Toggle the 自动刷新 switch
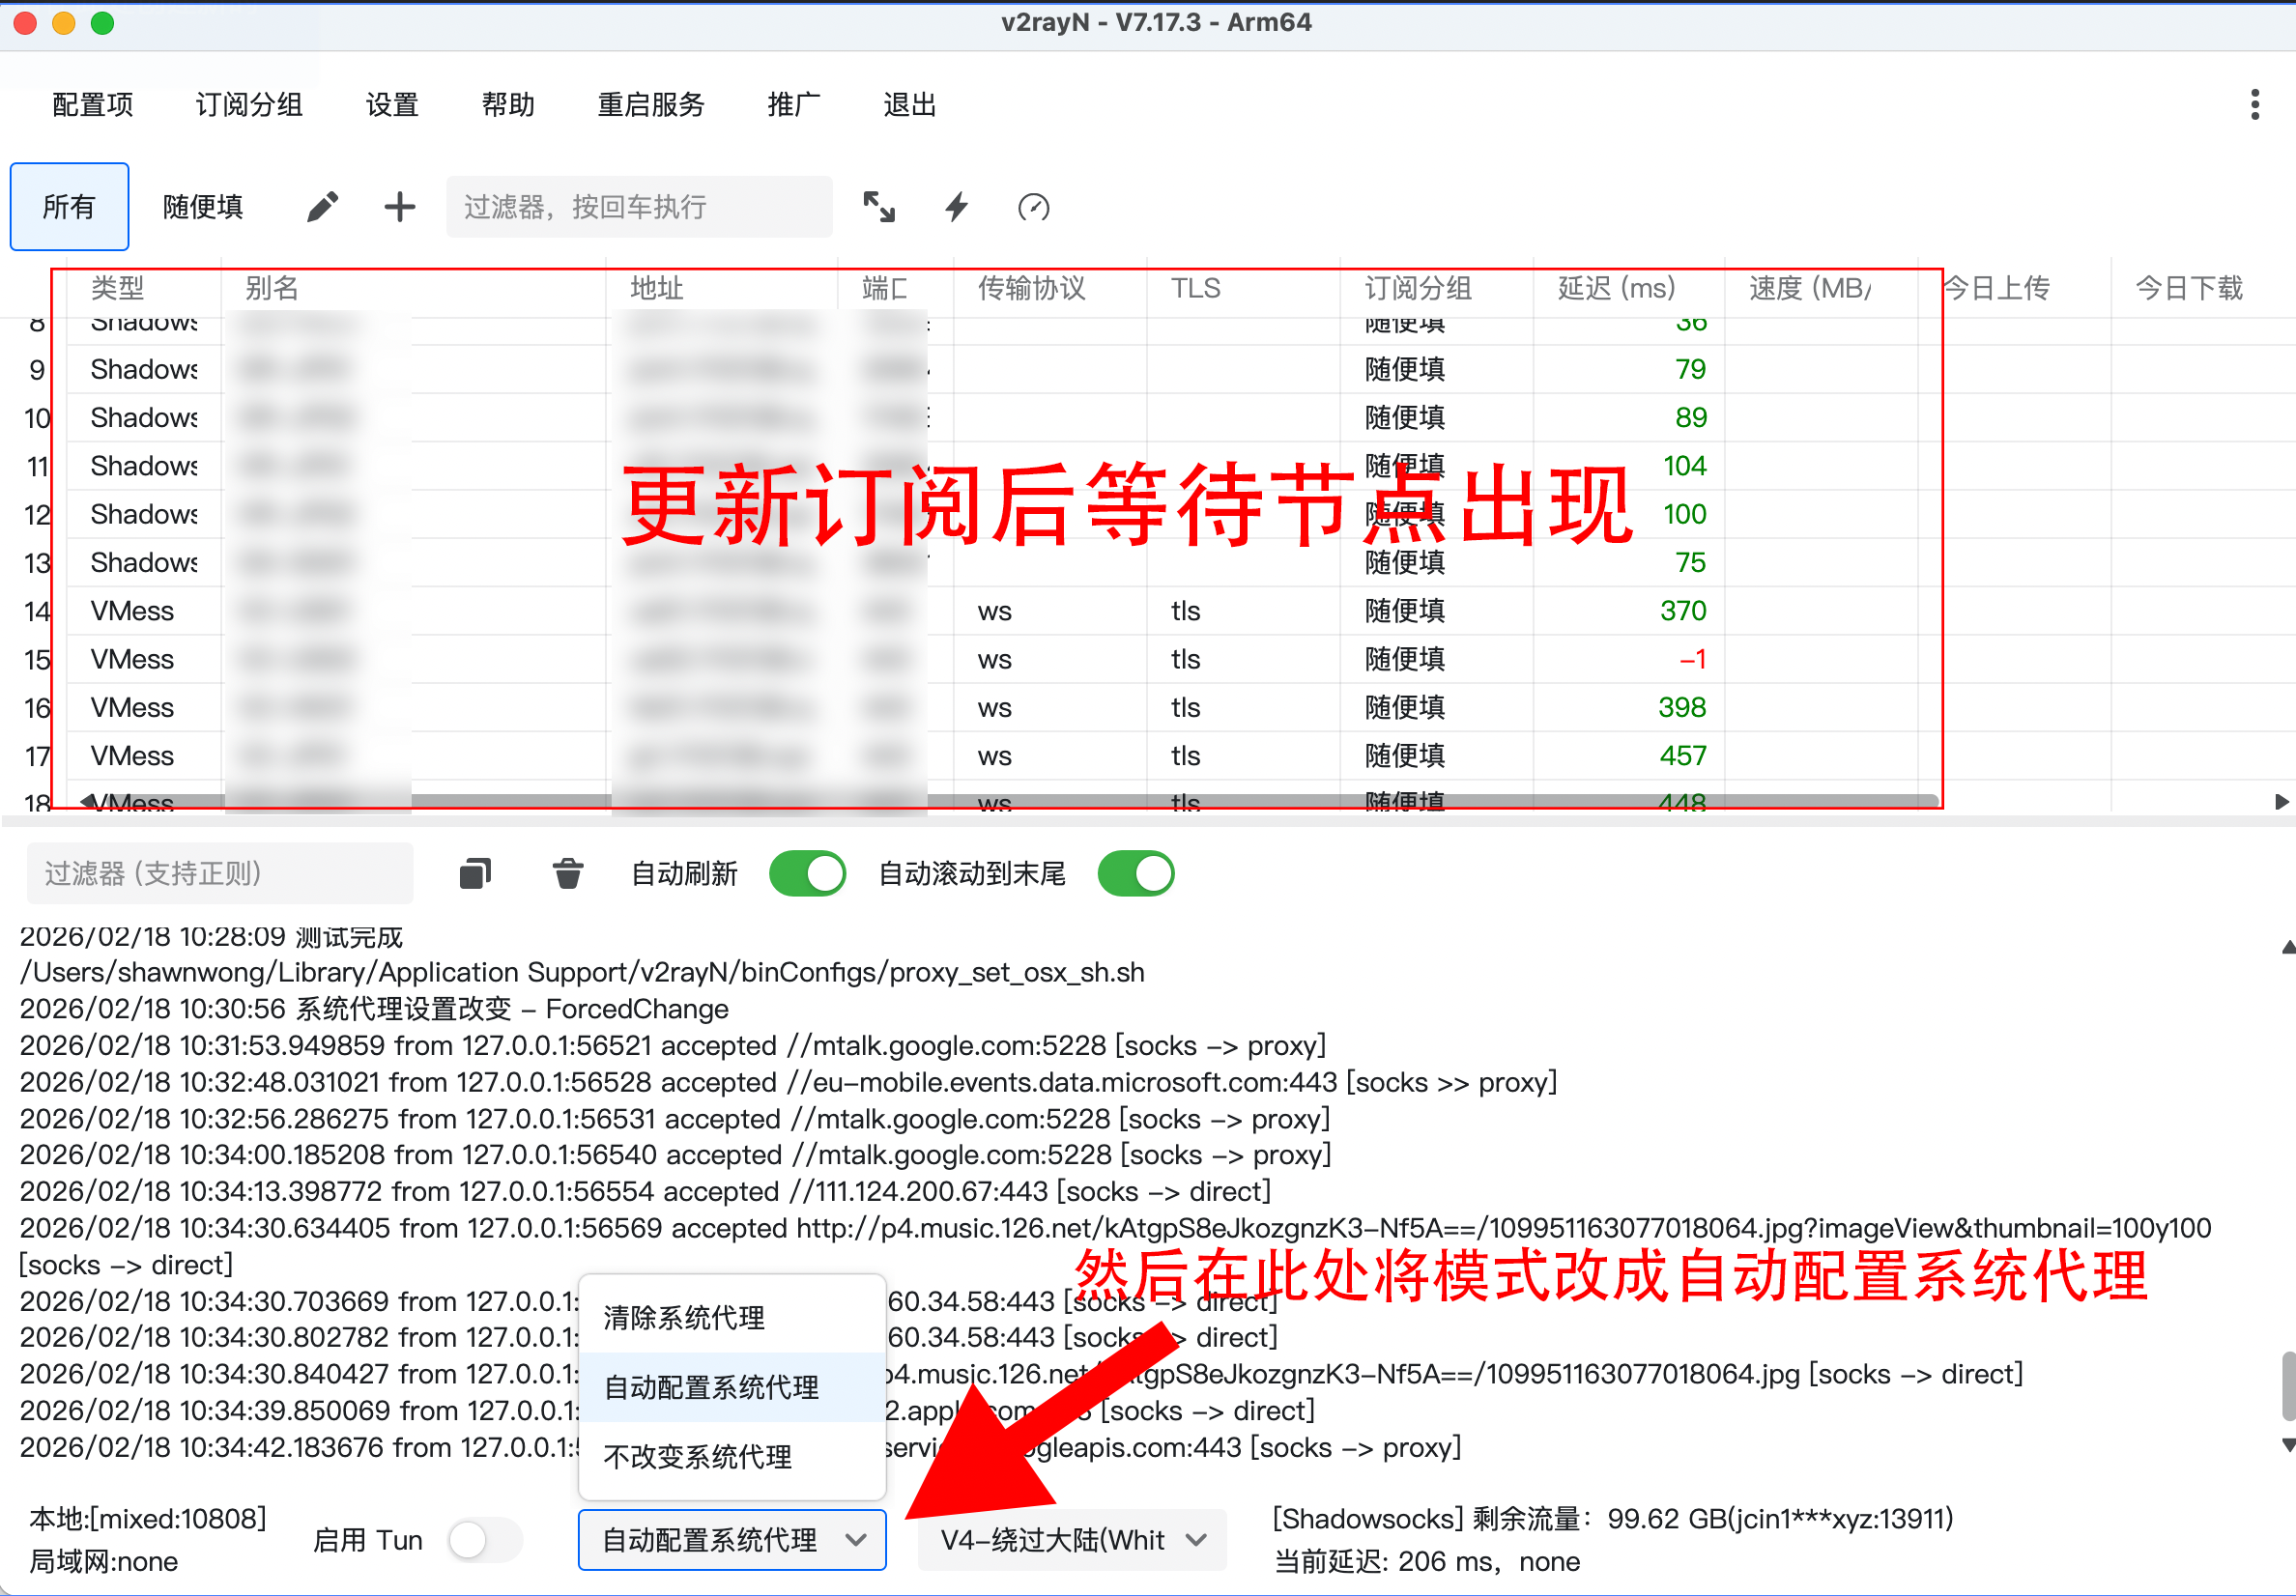Viewport: 2296px width, 1596px height. (x=807, y=873)
